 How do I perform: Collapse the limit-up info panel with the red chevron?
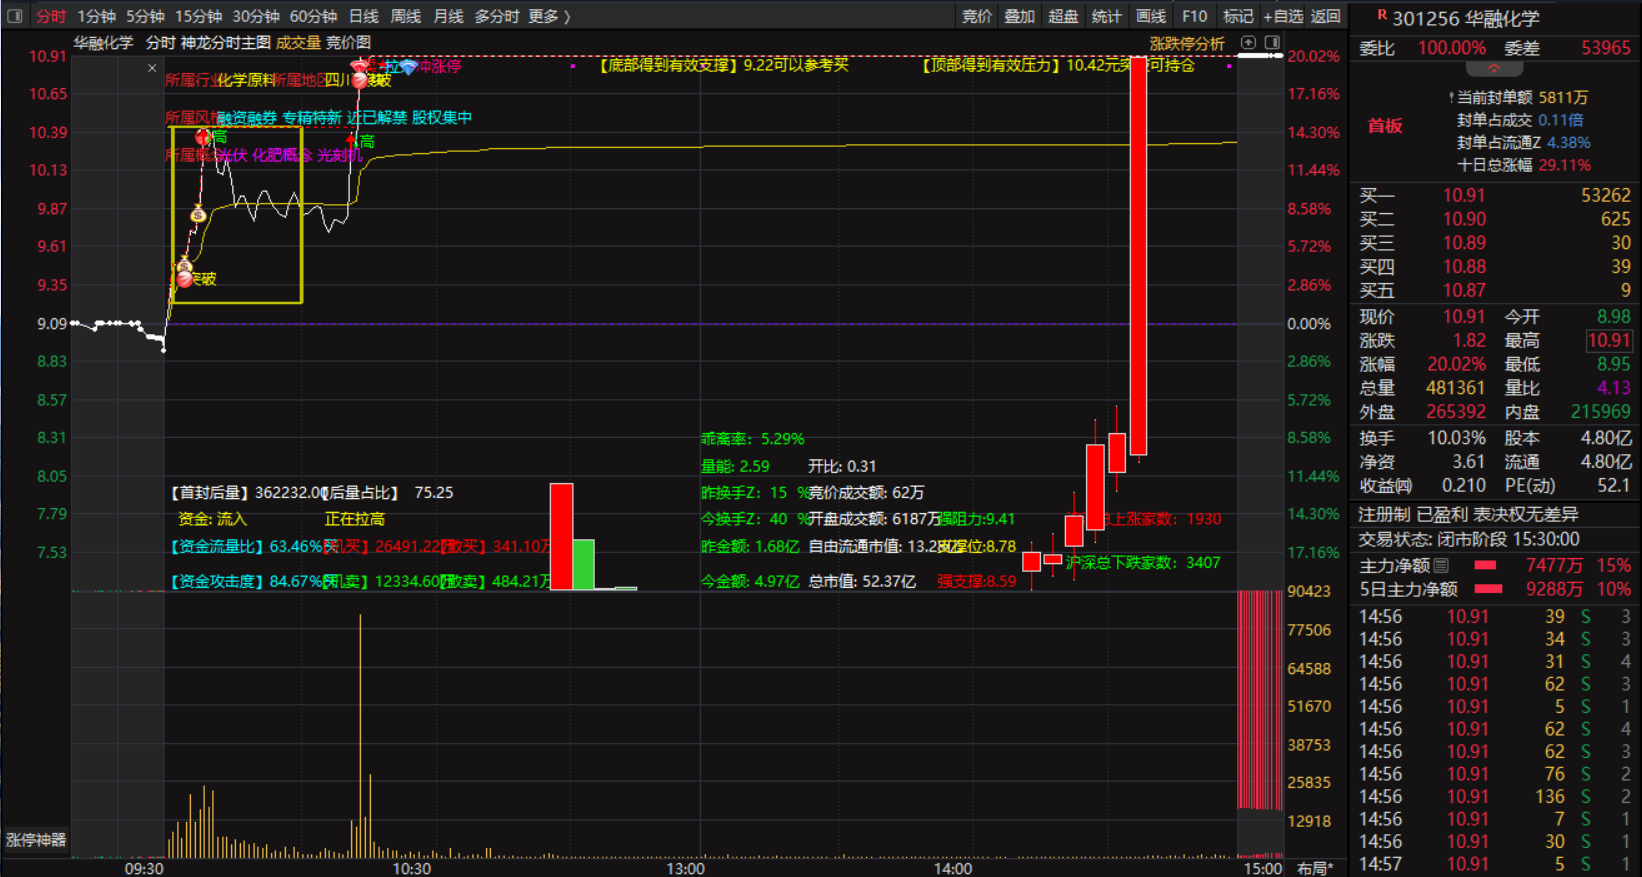click(x=1494, y=69)
